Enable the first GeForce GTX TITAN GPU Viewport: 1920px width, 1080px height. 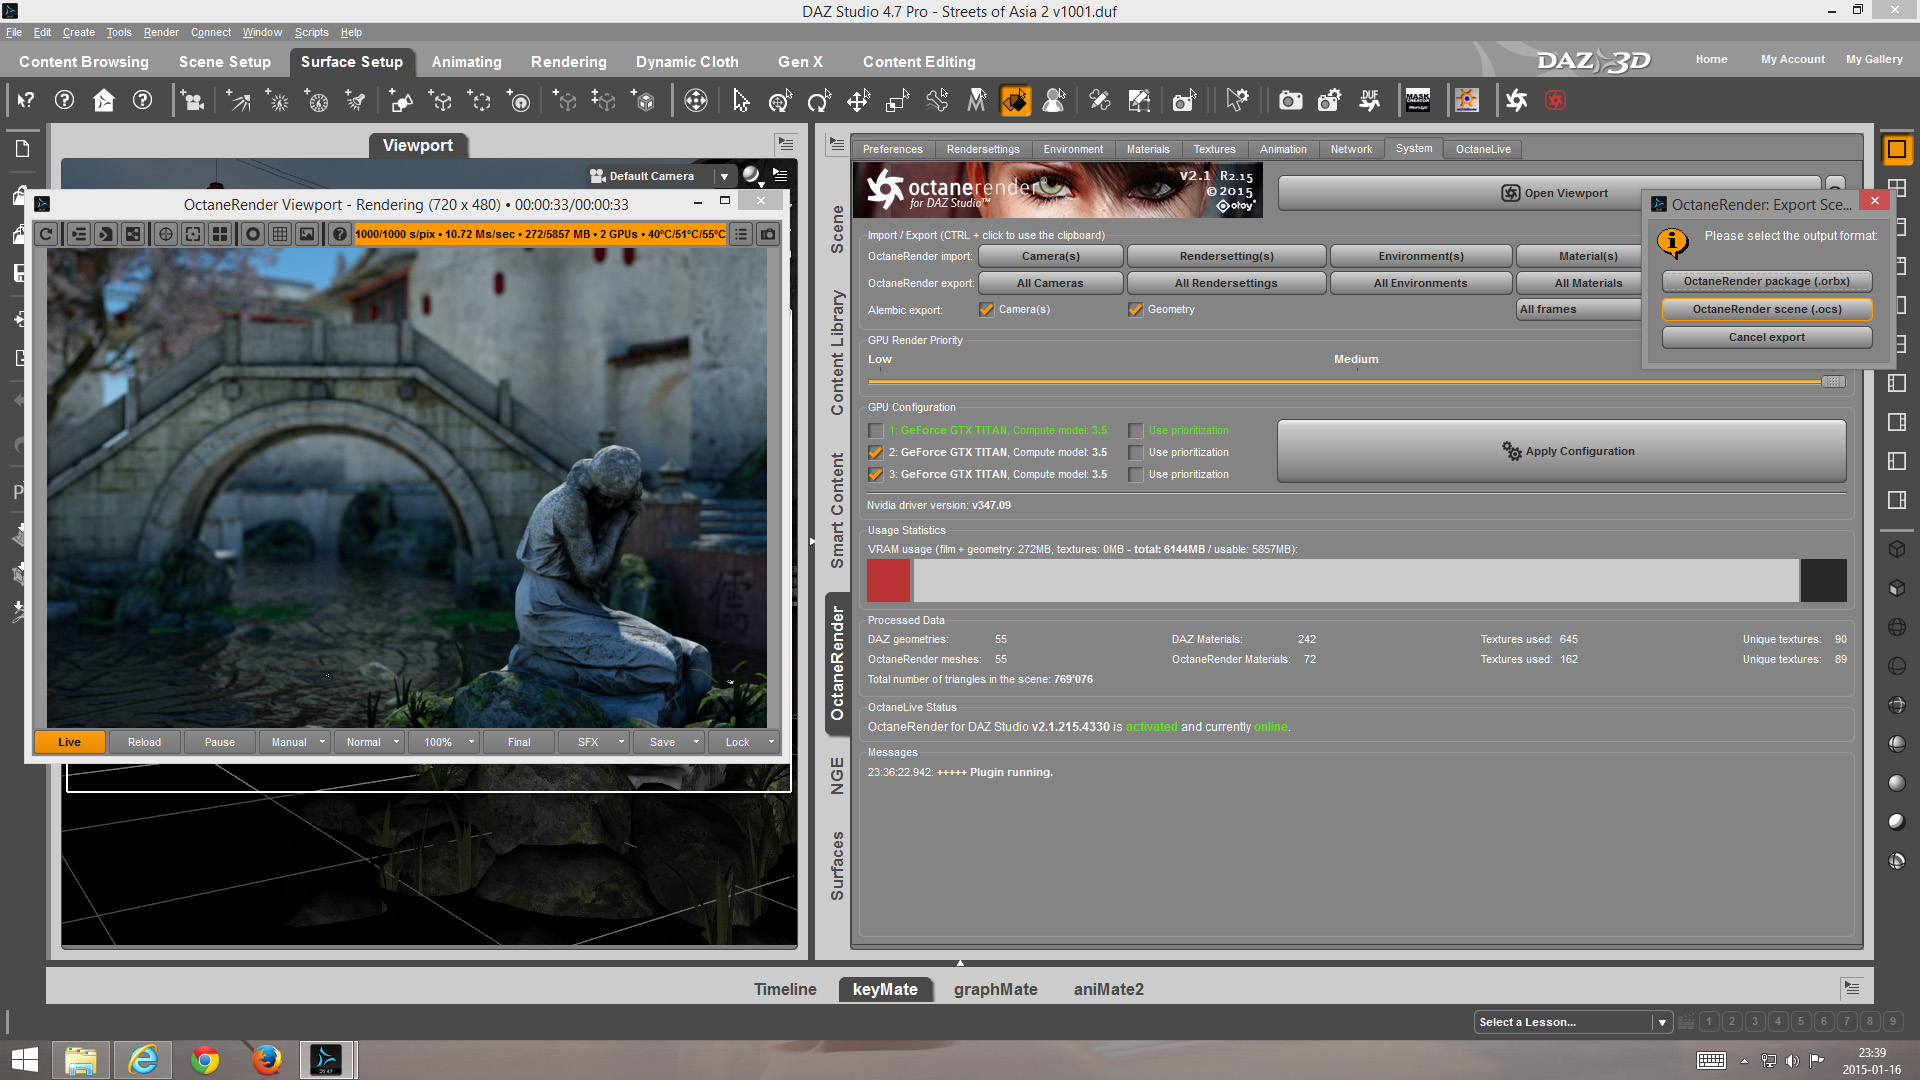[876, 431]
